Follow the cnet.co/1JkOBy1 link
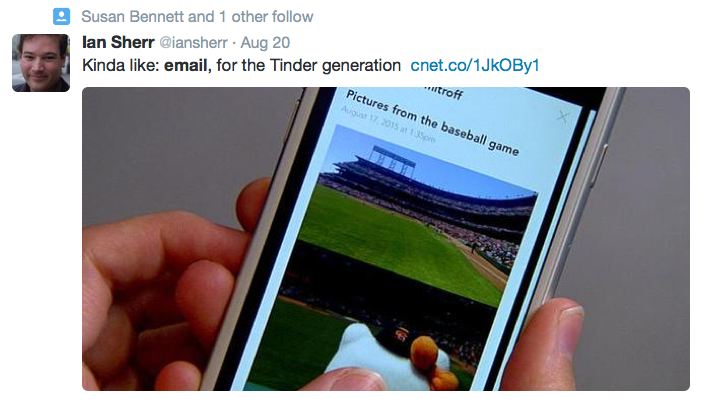 pos(475,65)
